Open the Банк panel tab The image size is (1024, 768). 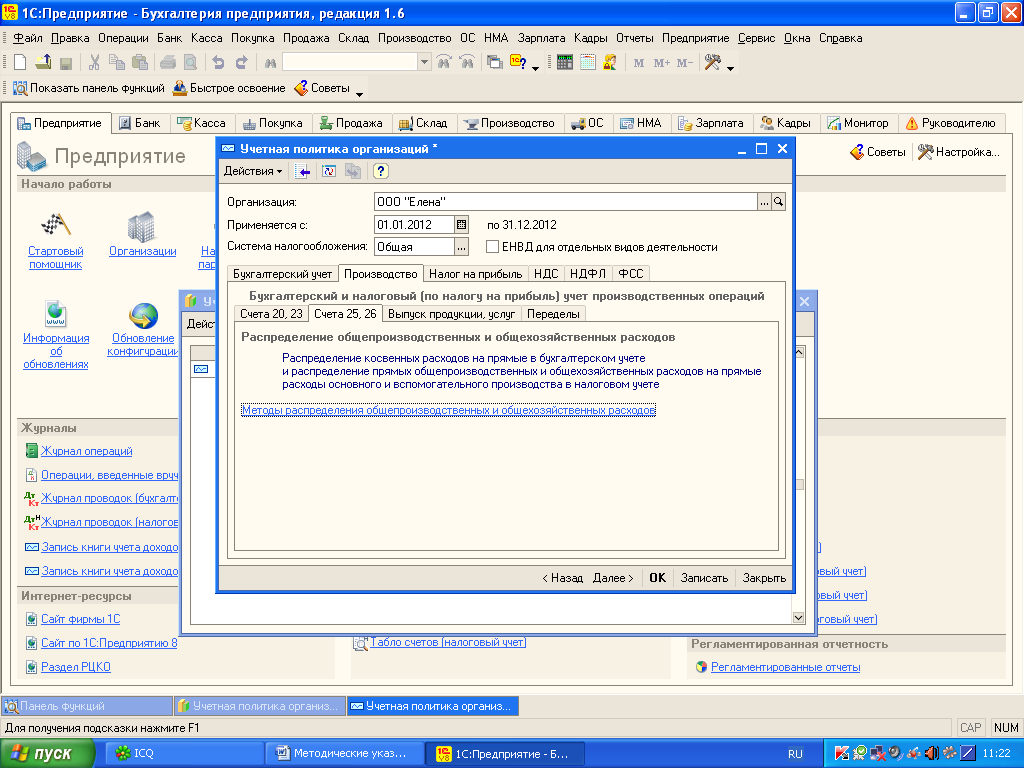pos(140,123)
